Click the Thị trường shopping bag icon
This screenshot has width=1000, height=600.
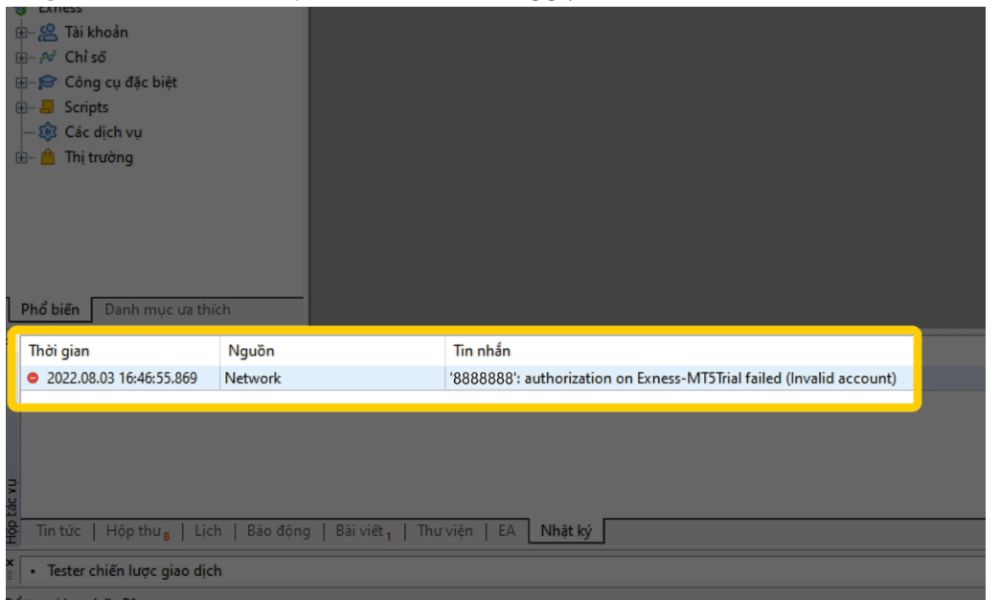pyautogui.click(x=47, y=157)
